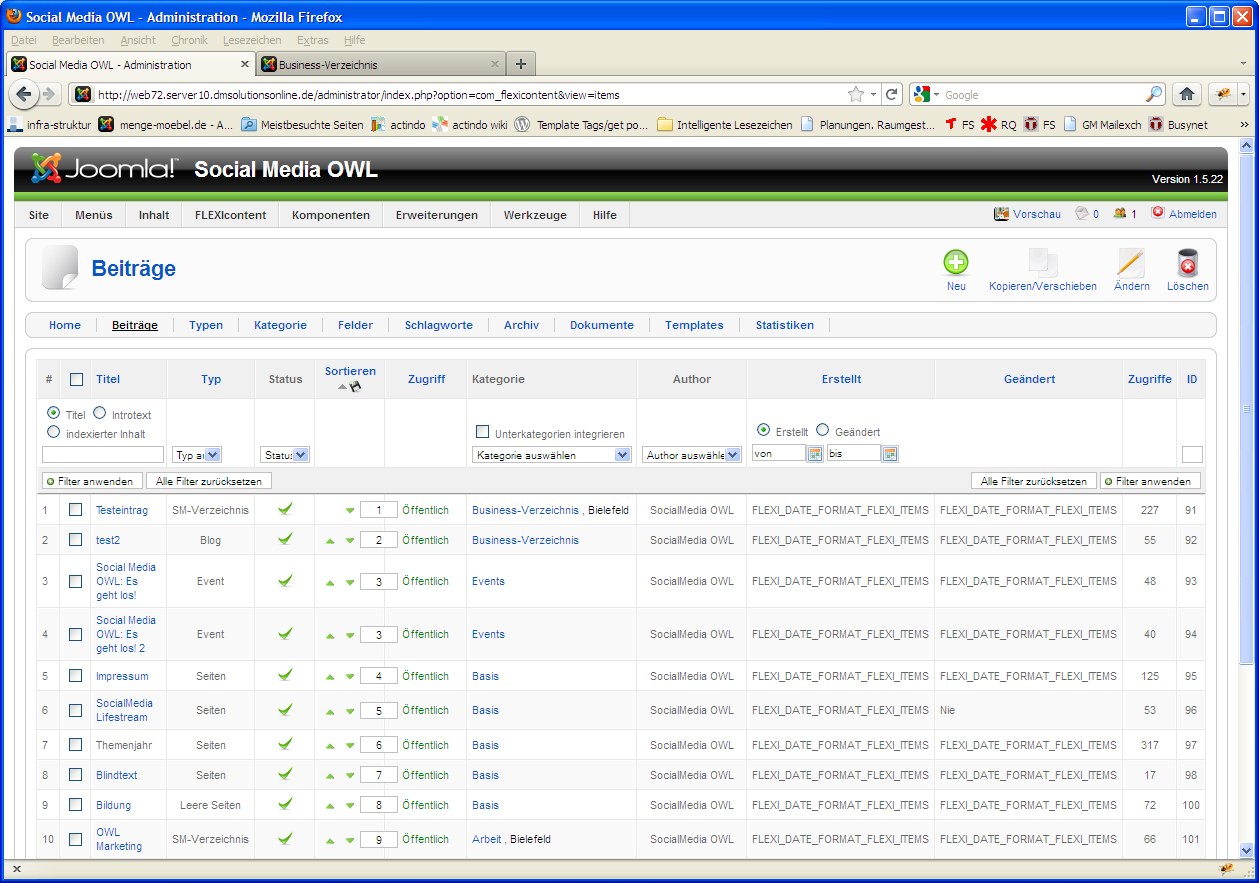Click the Joomla! logo
1259x883 pixels.
pyautogui.click(x=104, y=168)
